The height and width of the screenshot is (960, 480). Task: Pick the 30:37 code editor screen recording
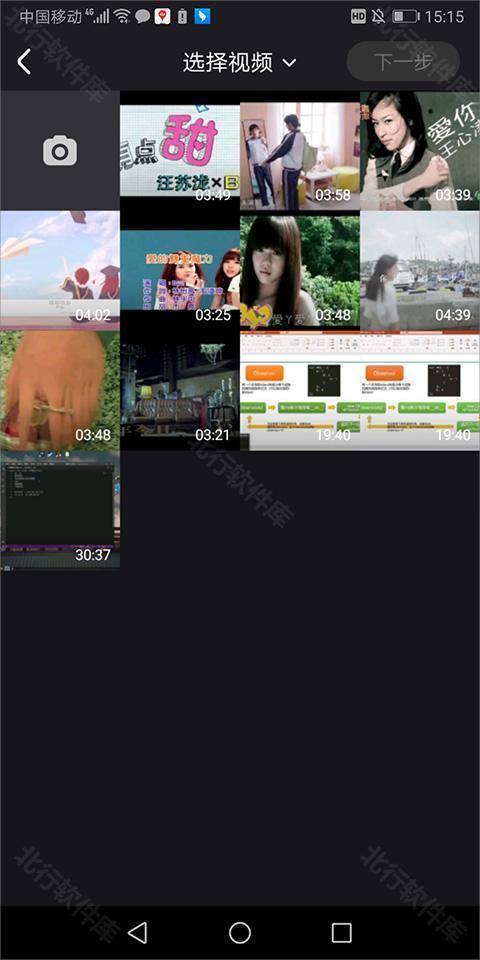click(60, 511)
